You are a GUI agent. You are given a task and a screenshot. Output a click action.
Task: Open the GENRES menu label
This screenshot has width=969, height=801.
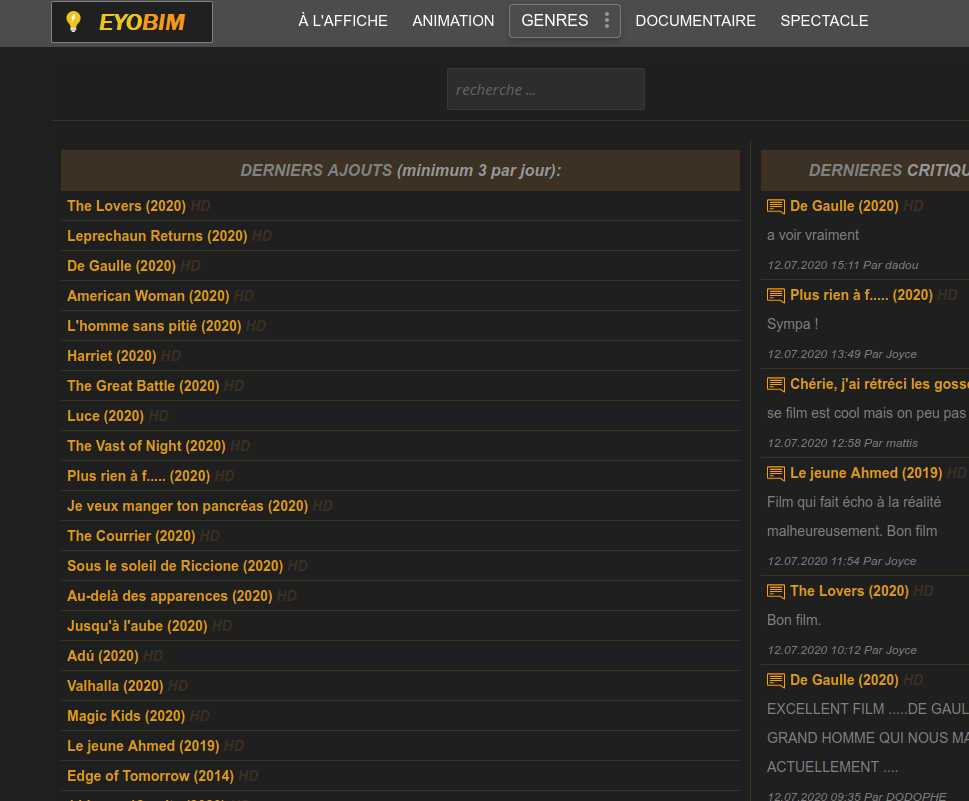[x=554, y=20]
